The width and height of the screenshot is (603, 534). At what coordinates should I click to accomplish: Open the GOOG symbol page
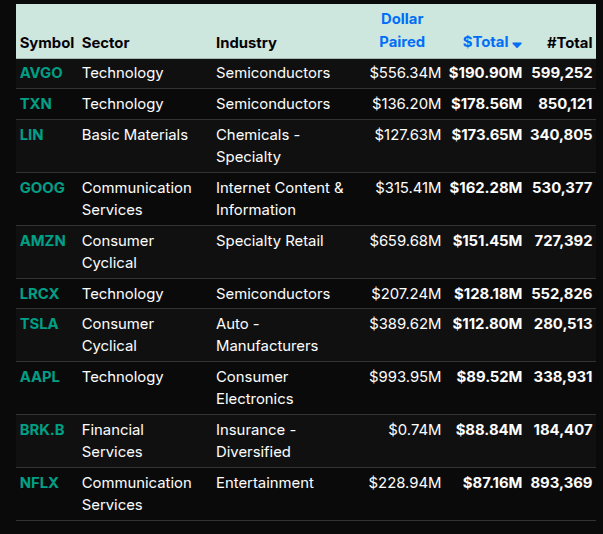(x=42, y=188)
